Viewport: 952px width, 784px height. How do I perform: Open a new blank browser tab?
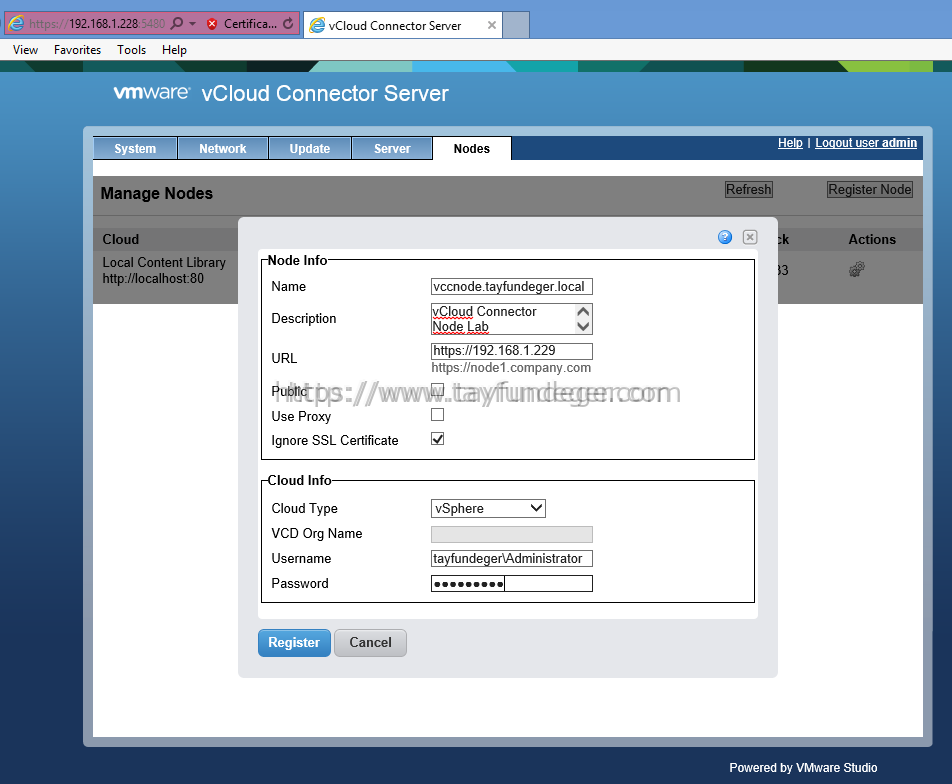click(x=516, y=26)
